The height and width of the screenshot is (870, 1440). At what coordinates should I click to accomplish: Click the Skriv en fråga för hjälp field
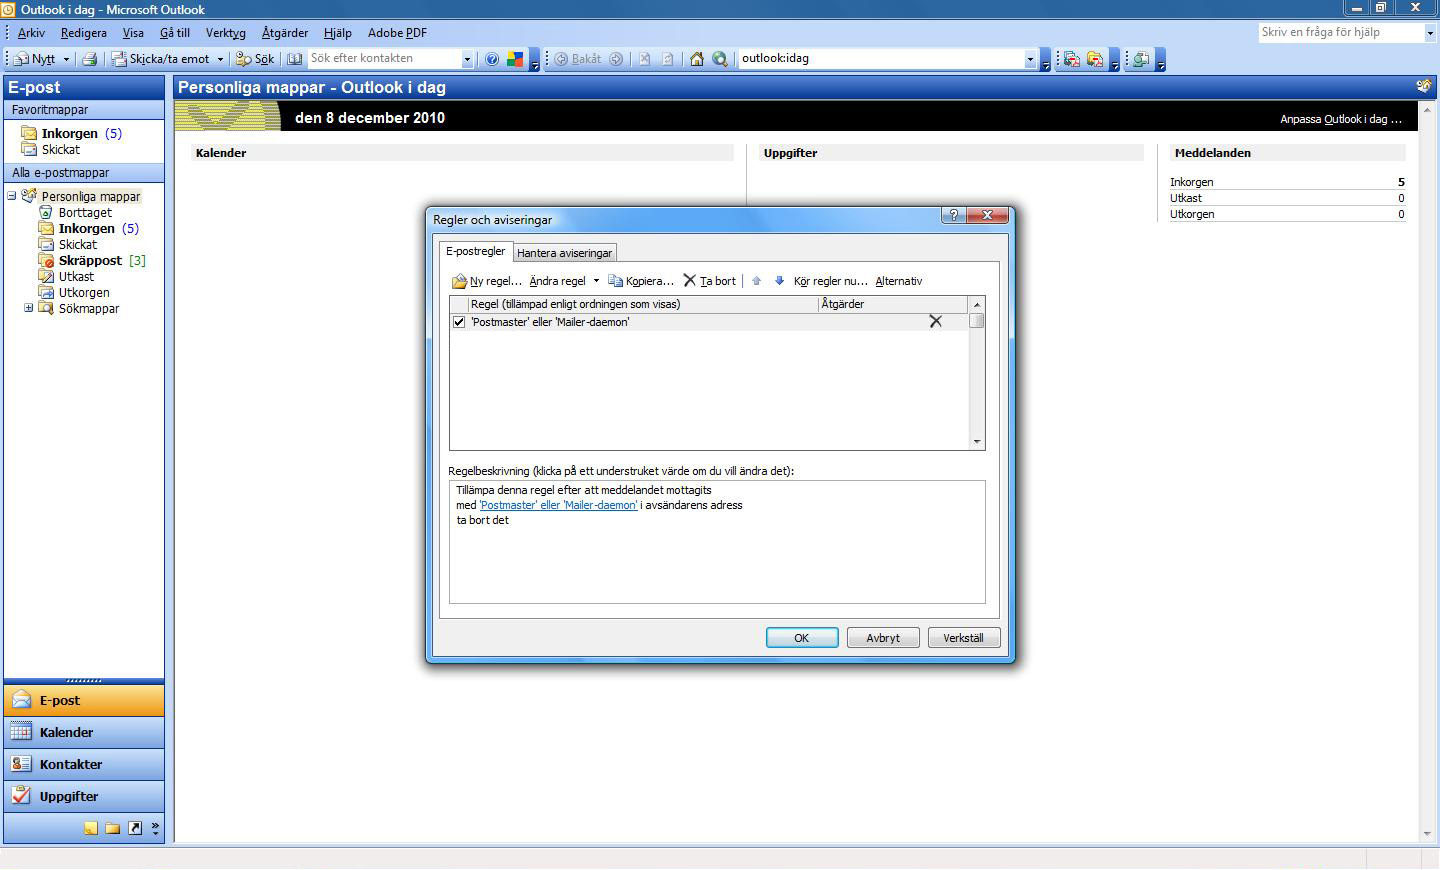click(1341, 32)
